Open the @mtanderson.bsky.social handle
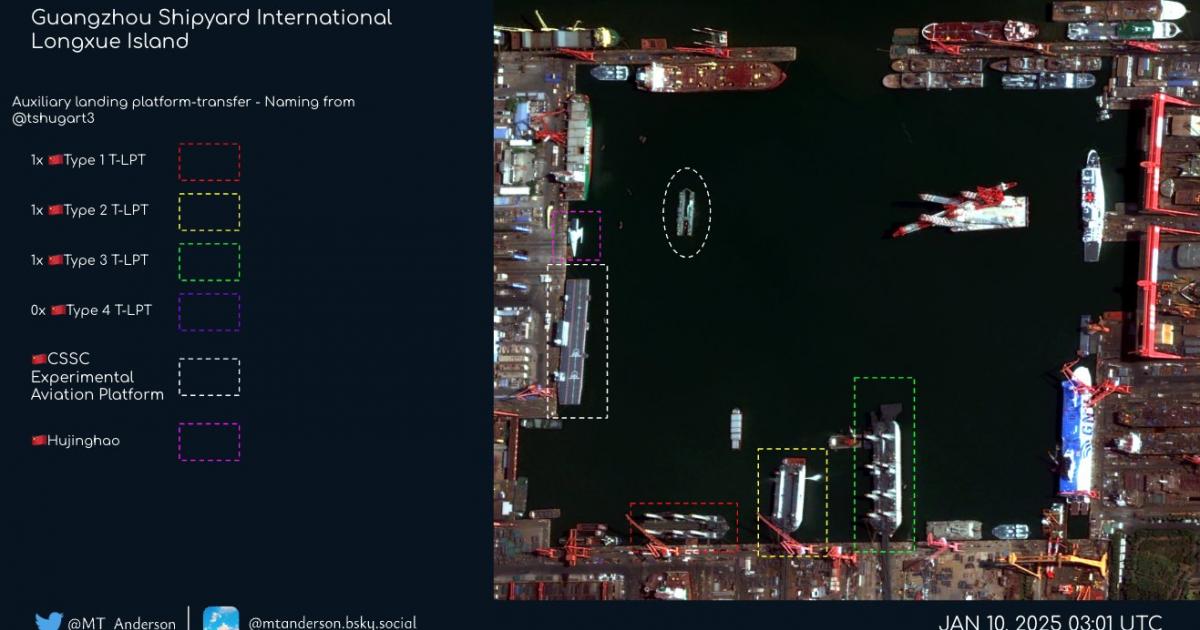The width and height of the screenshot is (1200, 630). pos(332,622)
